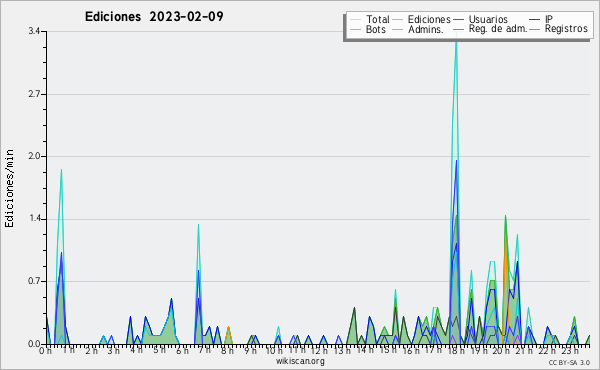Click the "4 h" x-axis label
The image size is (600, 370).
(x=136, y=350)
